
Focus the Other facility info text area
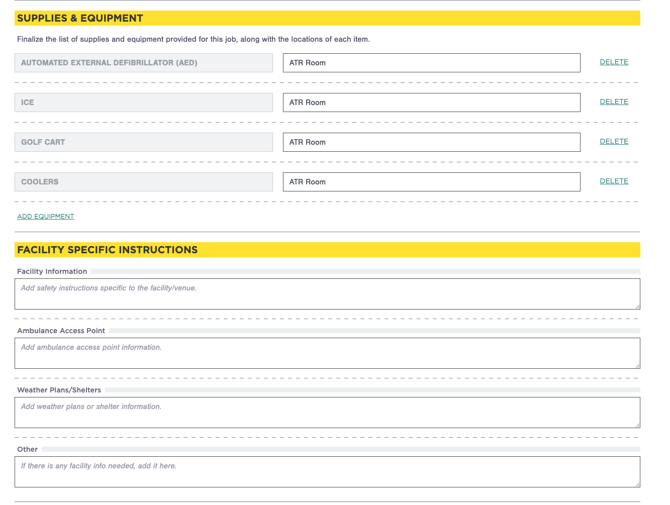click(326, 471)
